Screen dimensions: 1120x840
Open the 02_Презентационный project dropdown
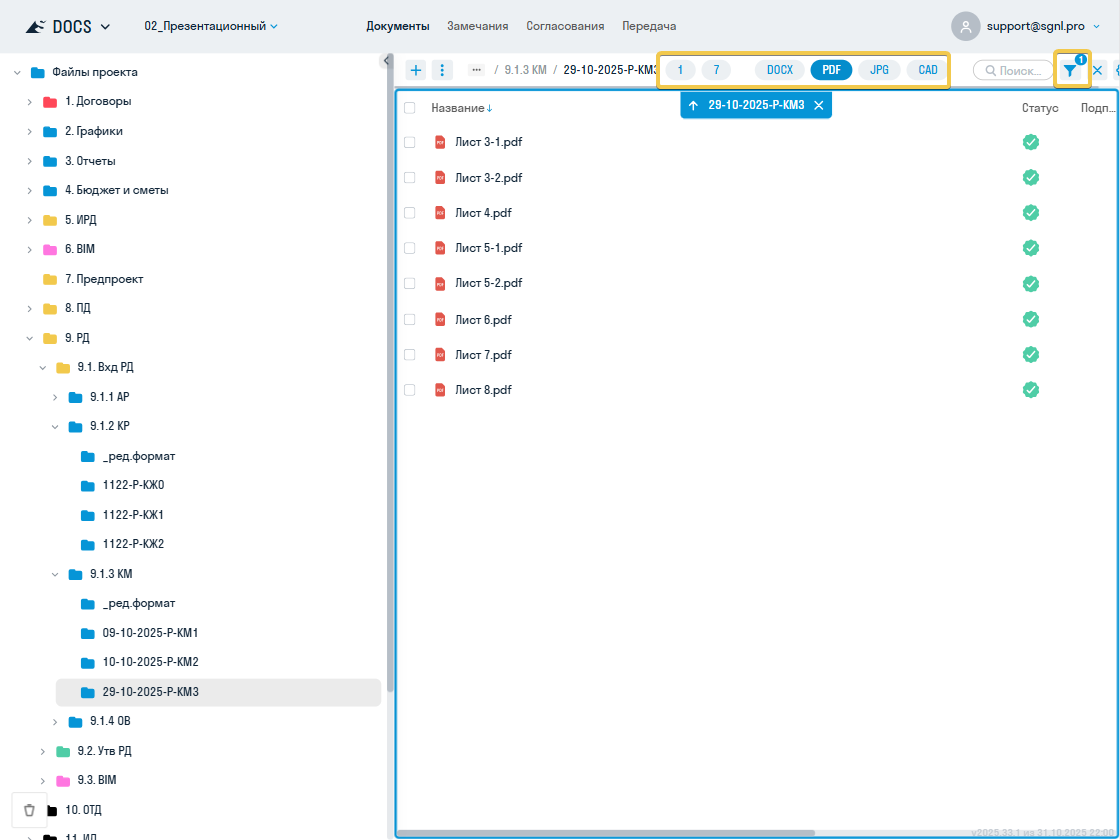click(211, 26)
